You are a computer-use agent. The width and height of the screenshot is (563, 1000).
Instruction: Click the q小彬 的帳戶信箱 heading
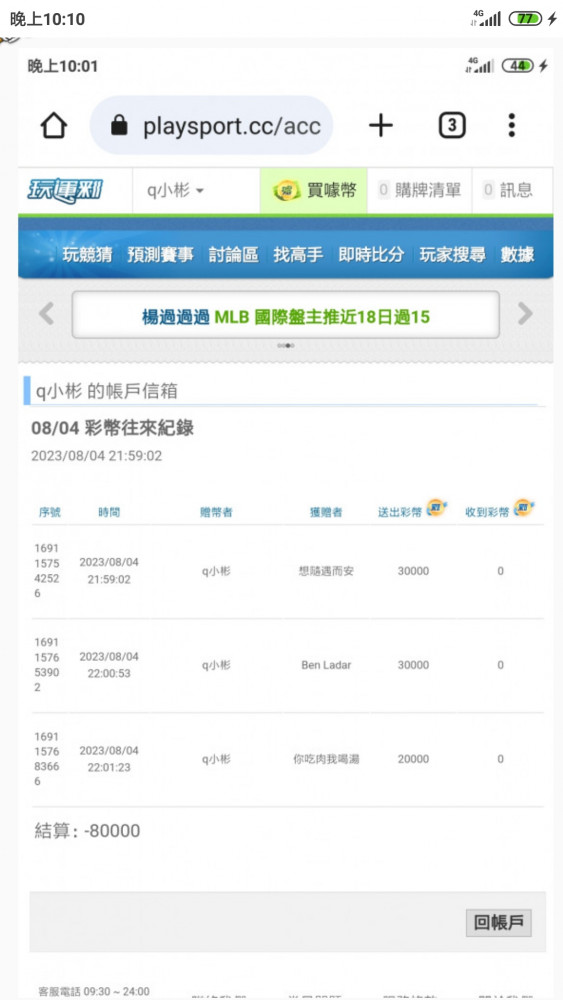(x=106, y=391)
